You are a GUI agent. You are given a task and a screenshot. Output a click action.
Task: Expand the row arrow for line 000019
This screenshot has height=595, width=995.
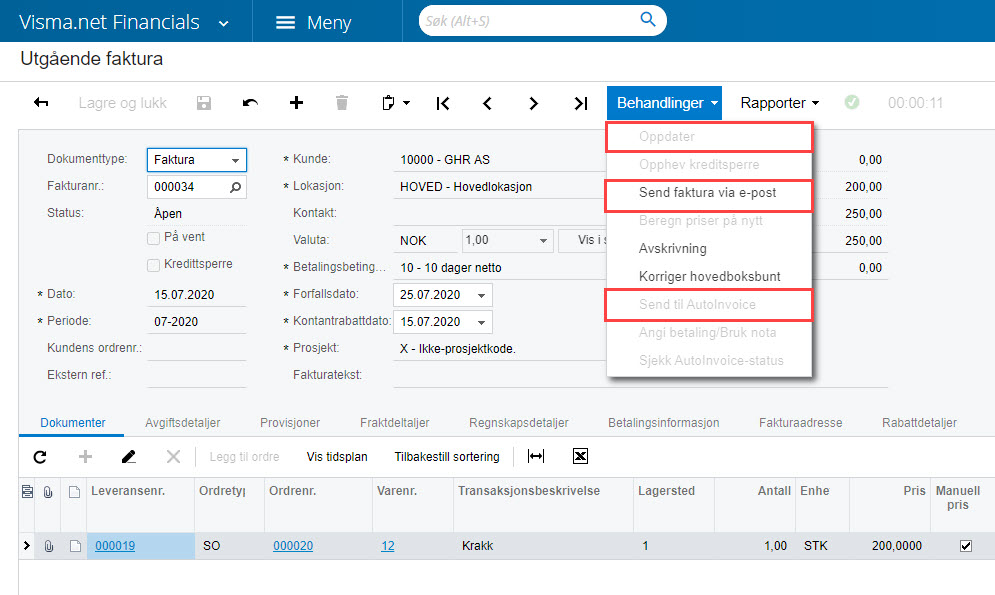coord(27,546)
